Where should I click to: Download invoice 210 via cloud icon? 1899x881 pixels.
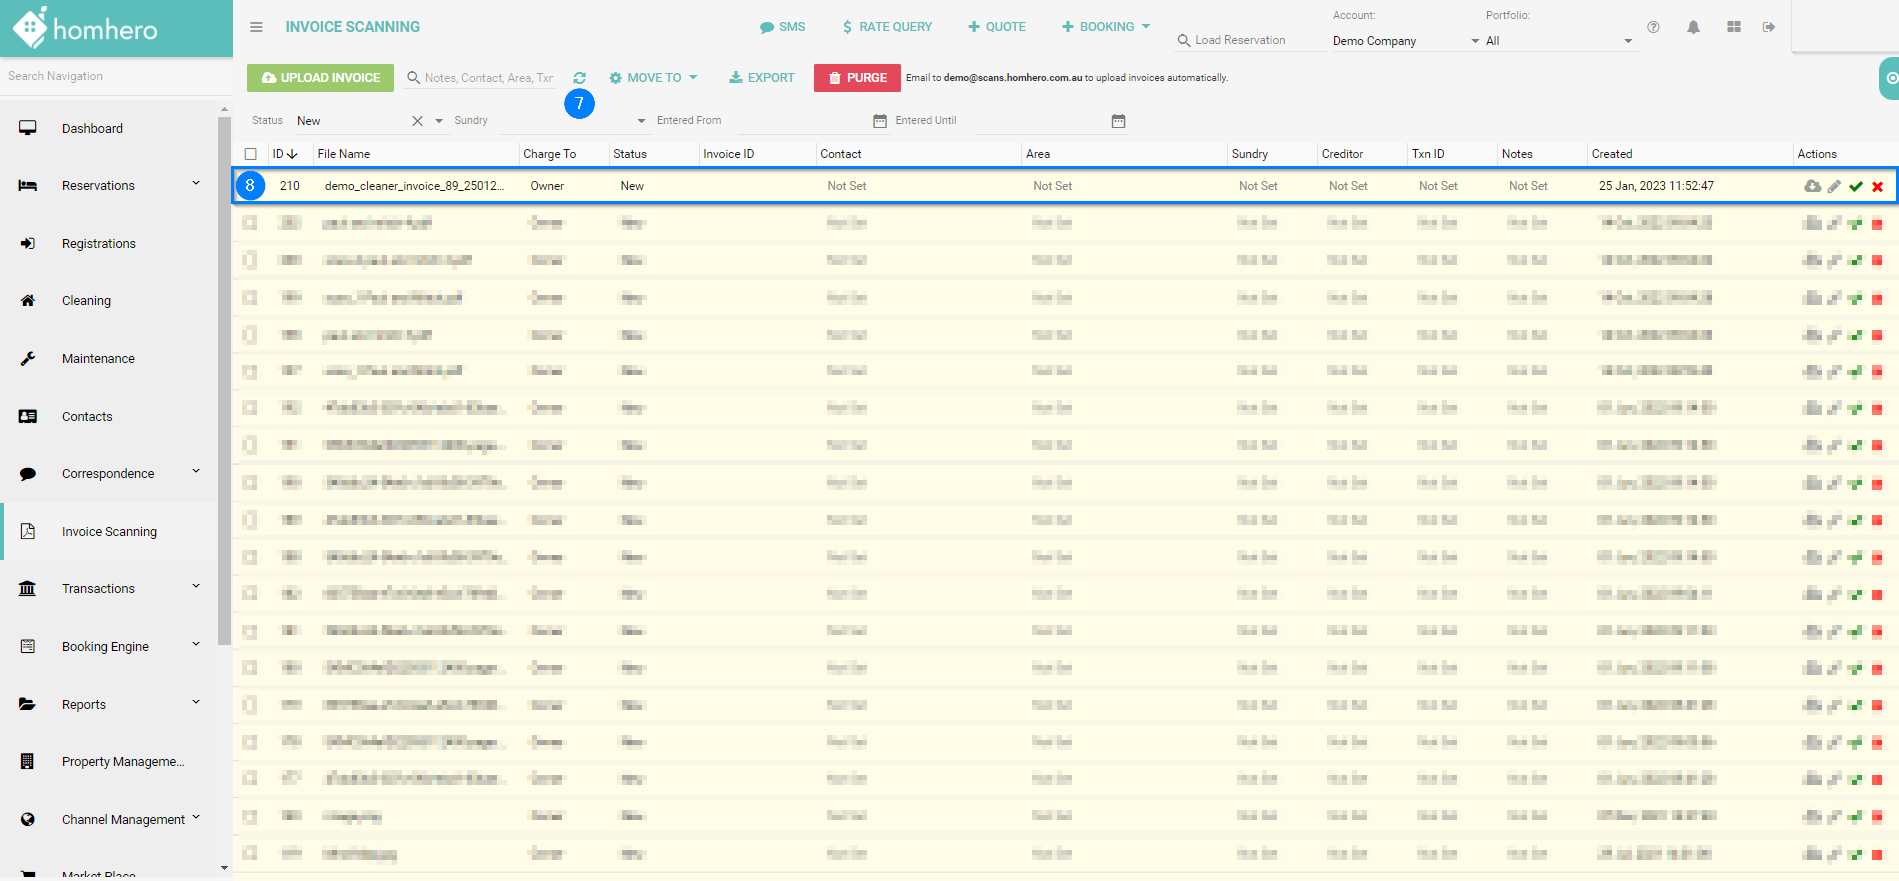tap(1812, 186)
